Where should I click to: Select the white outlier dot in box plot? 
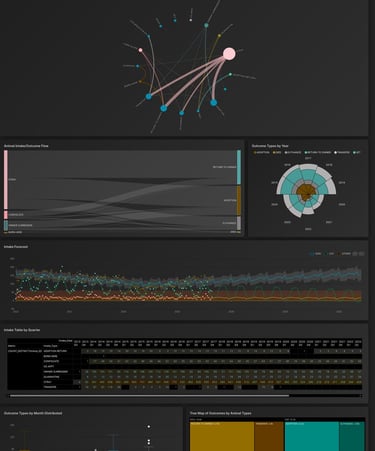[x=149, y=426]
